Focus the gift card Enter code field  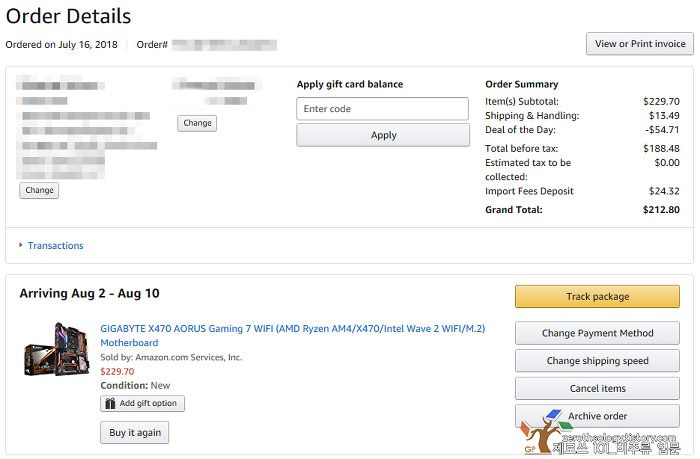point(383,108)
